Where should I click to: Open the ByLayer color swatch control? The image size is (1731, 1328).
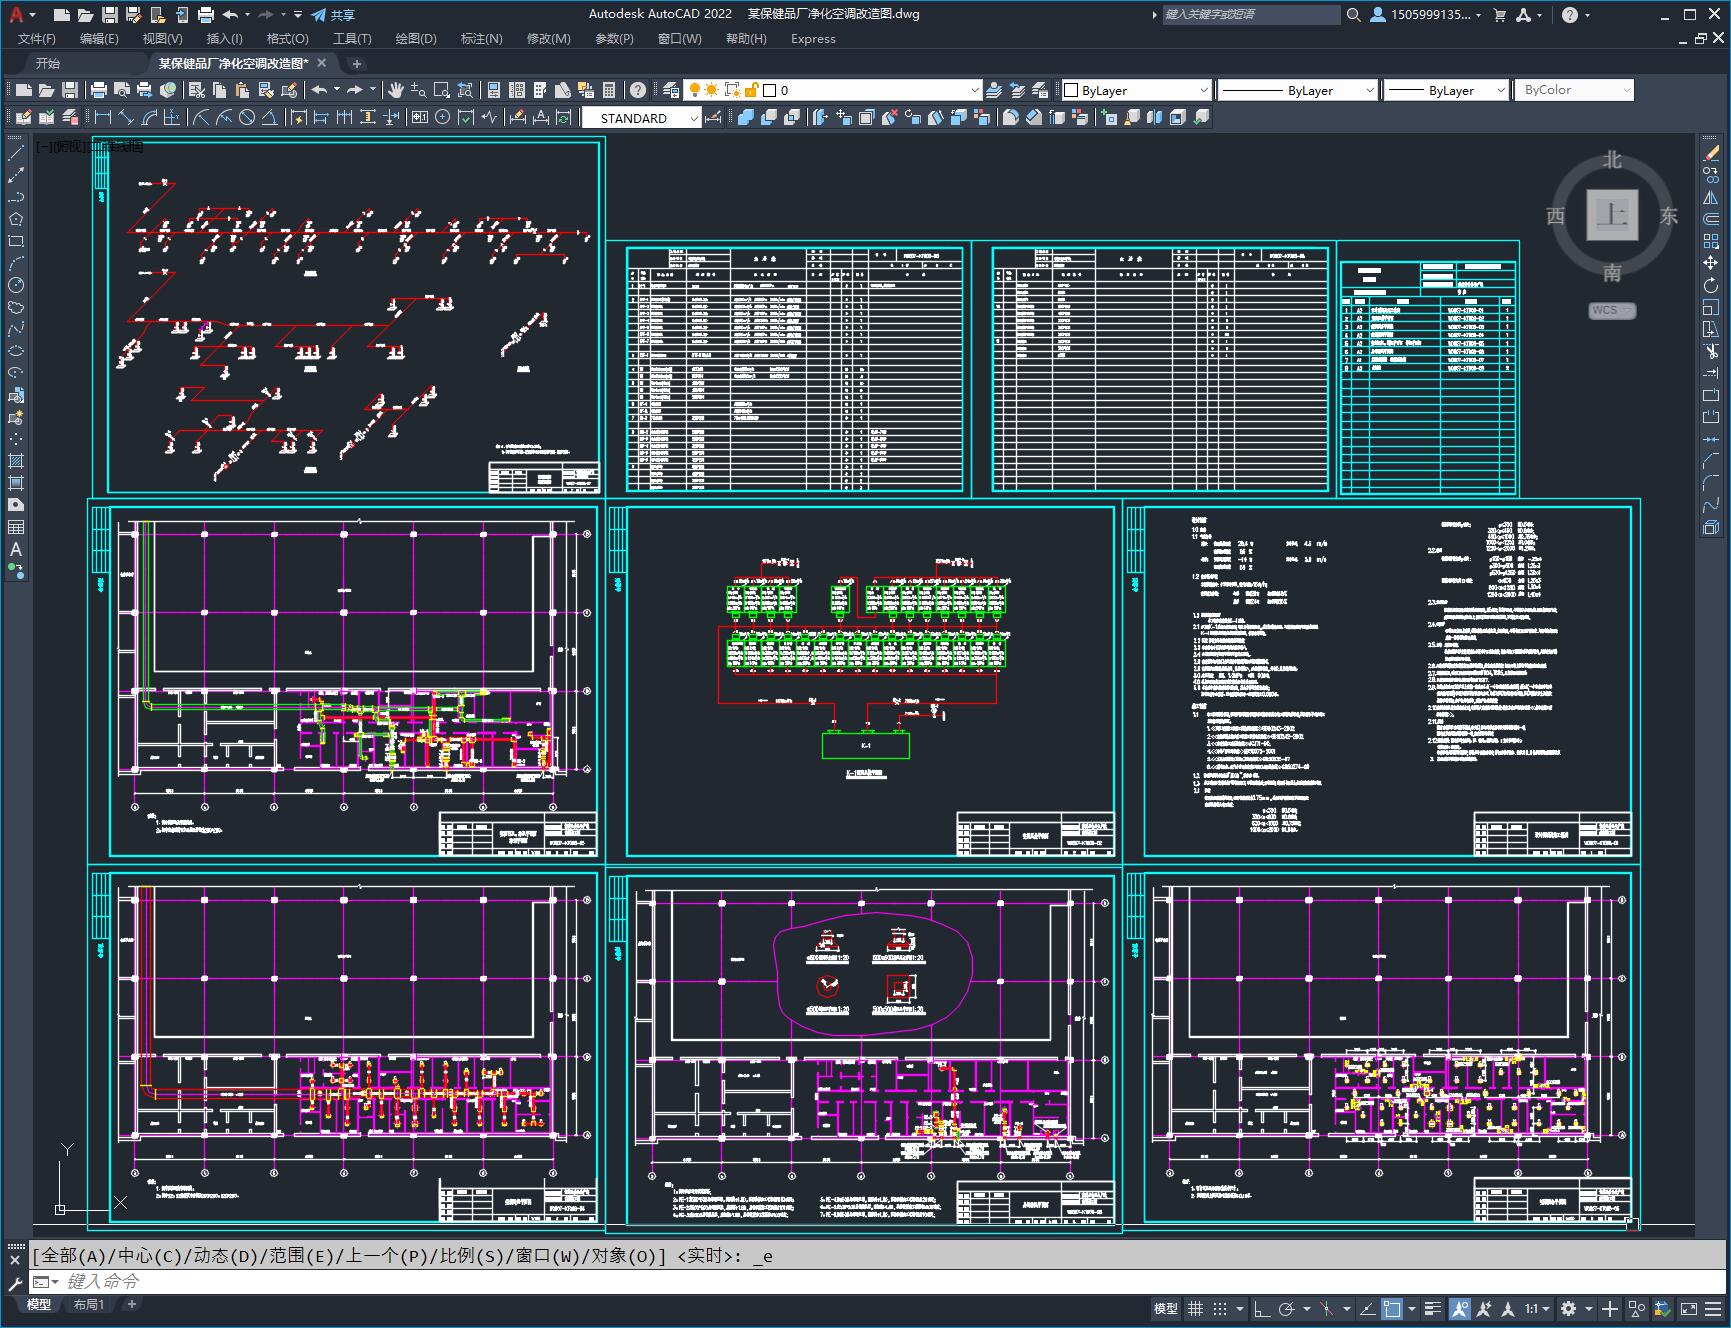point(1136,90)
